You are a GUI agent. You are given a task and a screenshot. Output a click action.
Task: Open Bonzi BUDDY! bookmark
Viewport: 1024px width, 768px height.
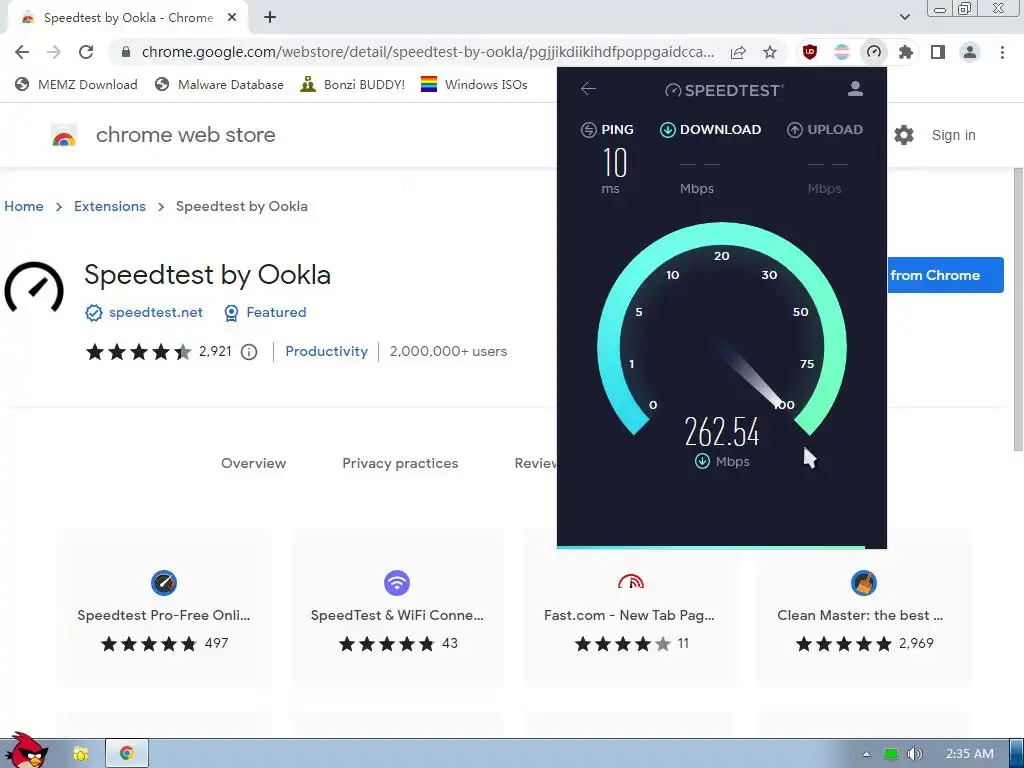pos(353,85)
